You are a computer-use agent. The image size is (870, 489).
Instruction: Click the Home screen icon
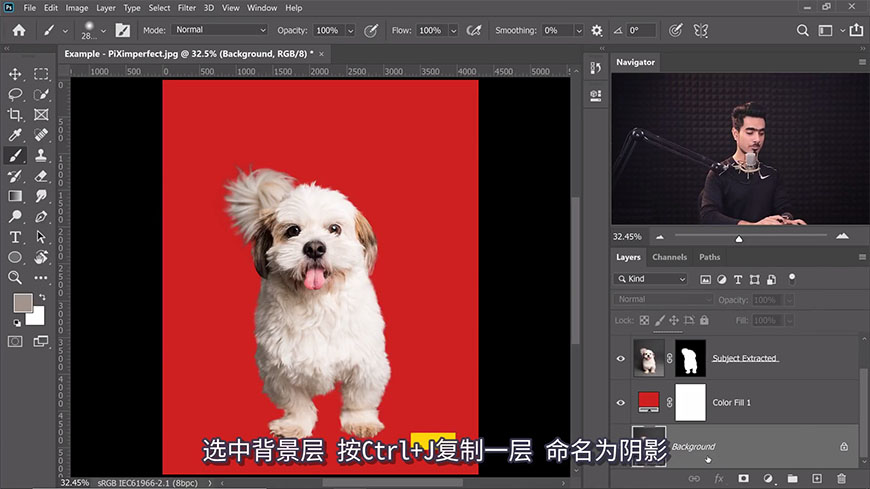(19, 30)
